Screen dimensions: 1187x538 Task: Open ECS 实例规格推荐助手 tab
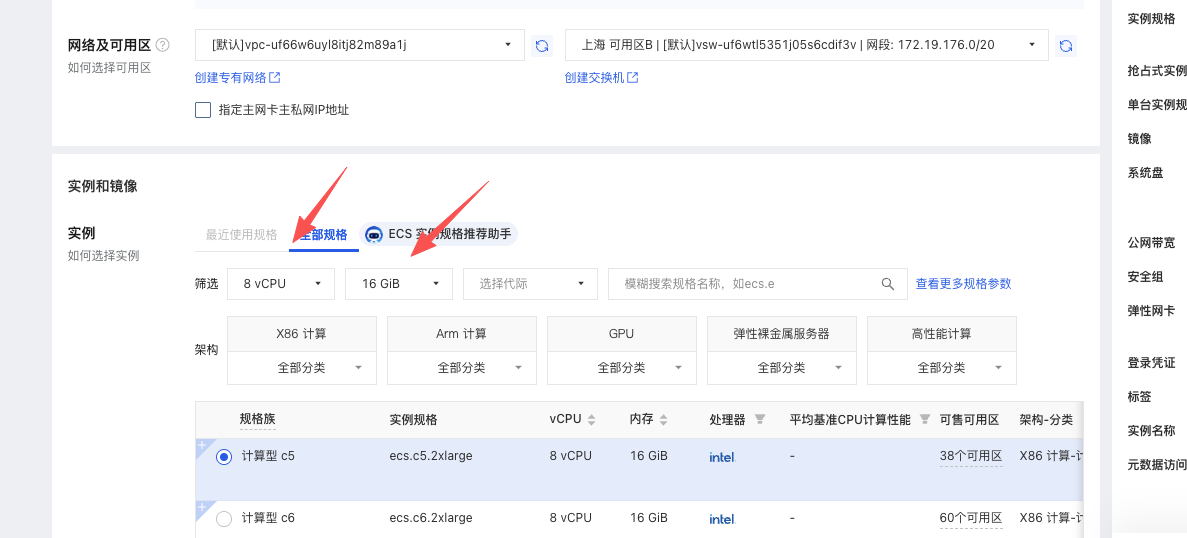[x=440, y=234]
